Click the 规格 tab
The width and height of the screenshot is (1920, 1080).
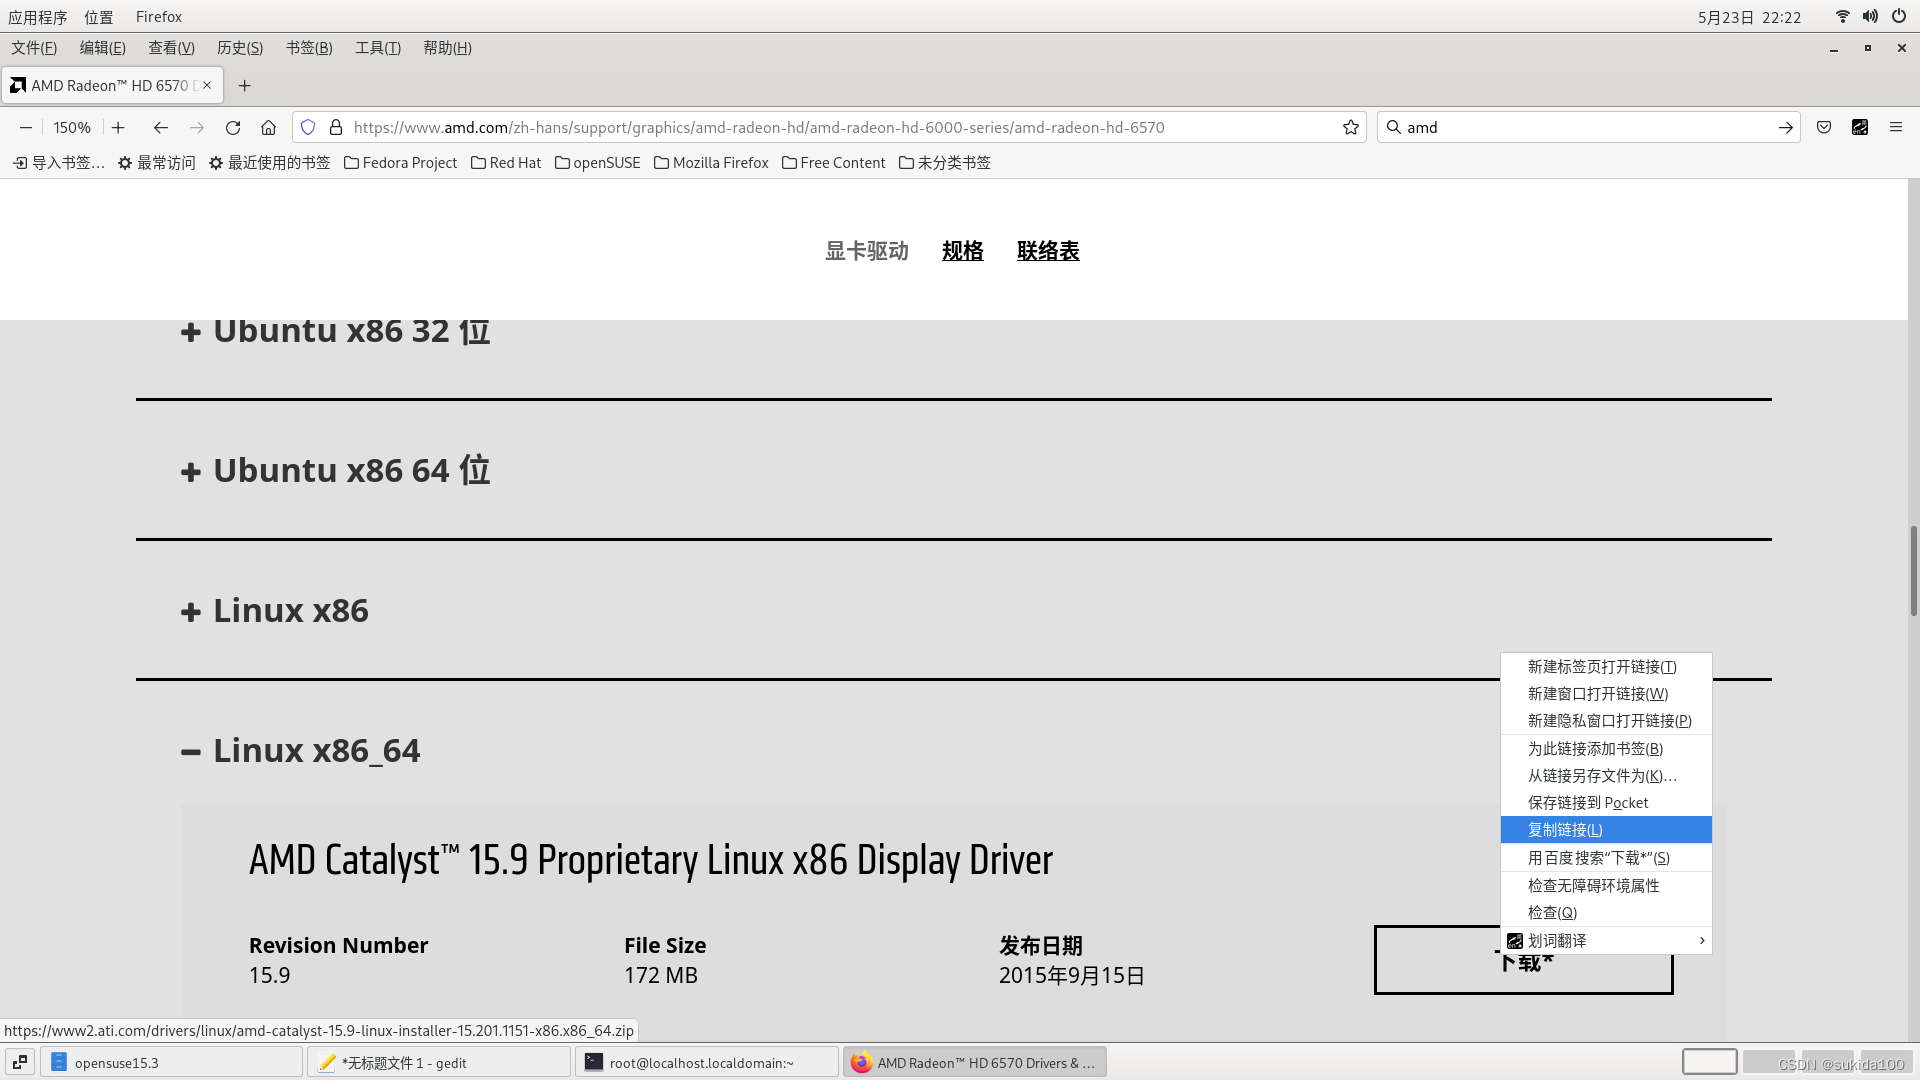(x=963, y=251)
